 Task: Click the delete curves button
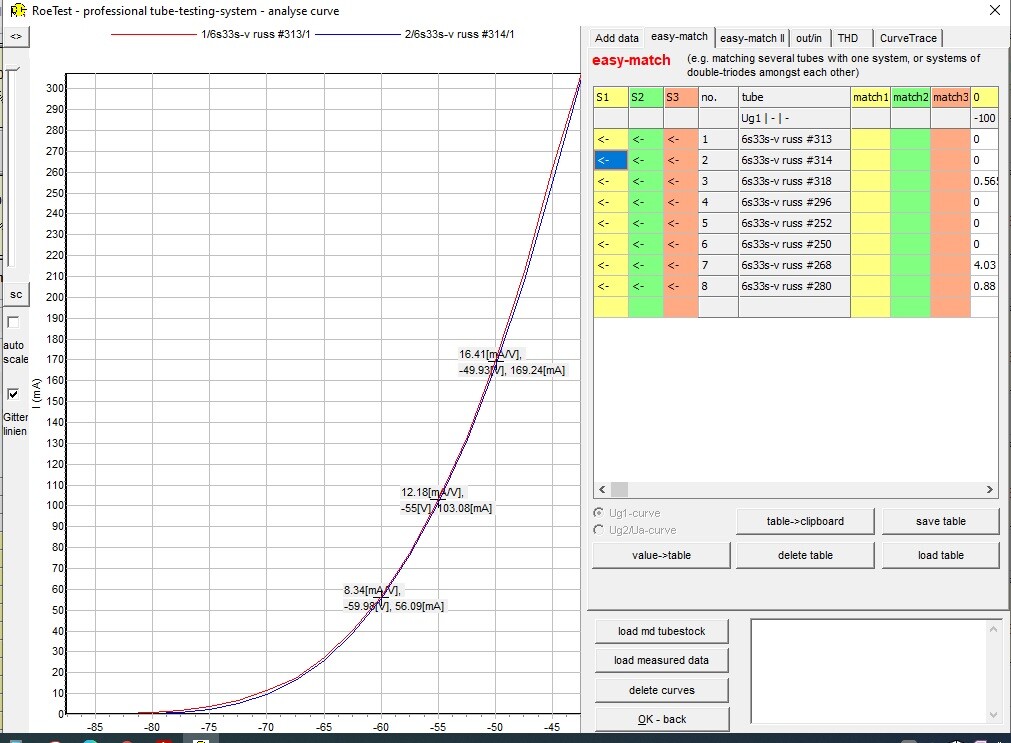click(x=662, y=690)
